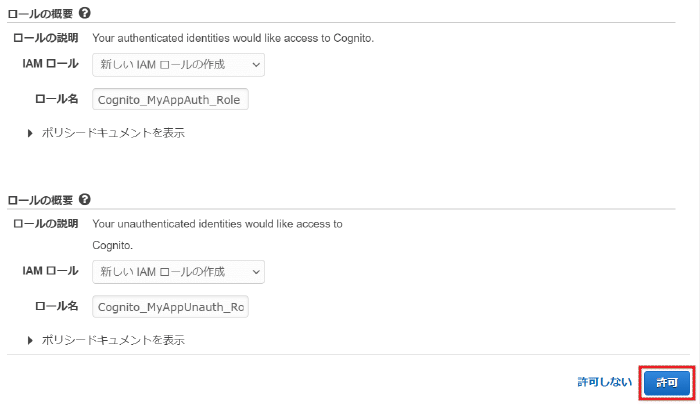Click the Cognito_MyAppAuth_Role name field

[x=170, y=100]
